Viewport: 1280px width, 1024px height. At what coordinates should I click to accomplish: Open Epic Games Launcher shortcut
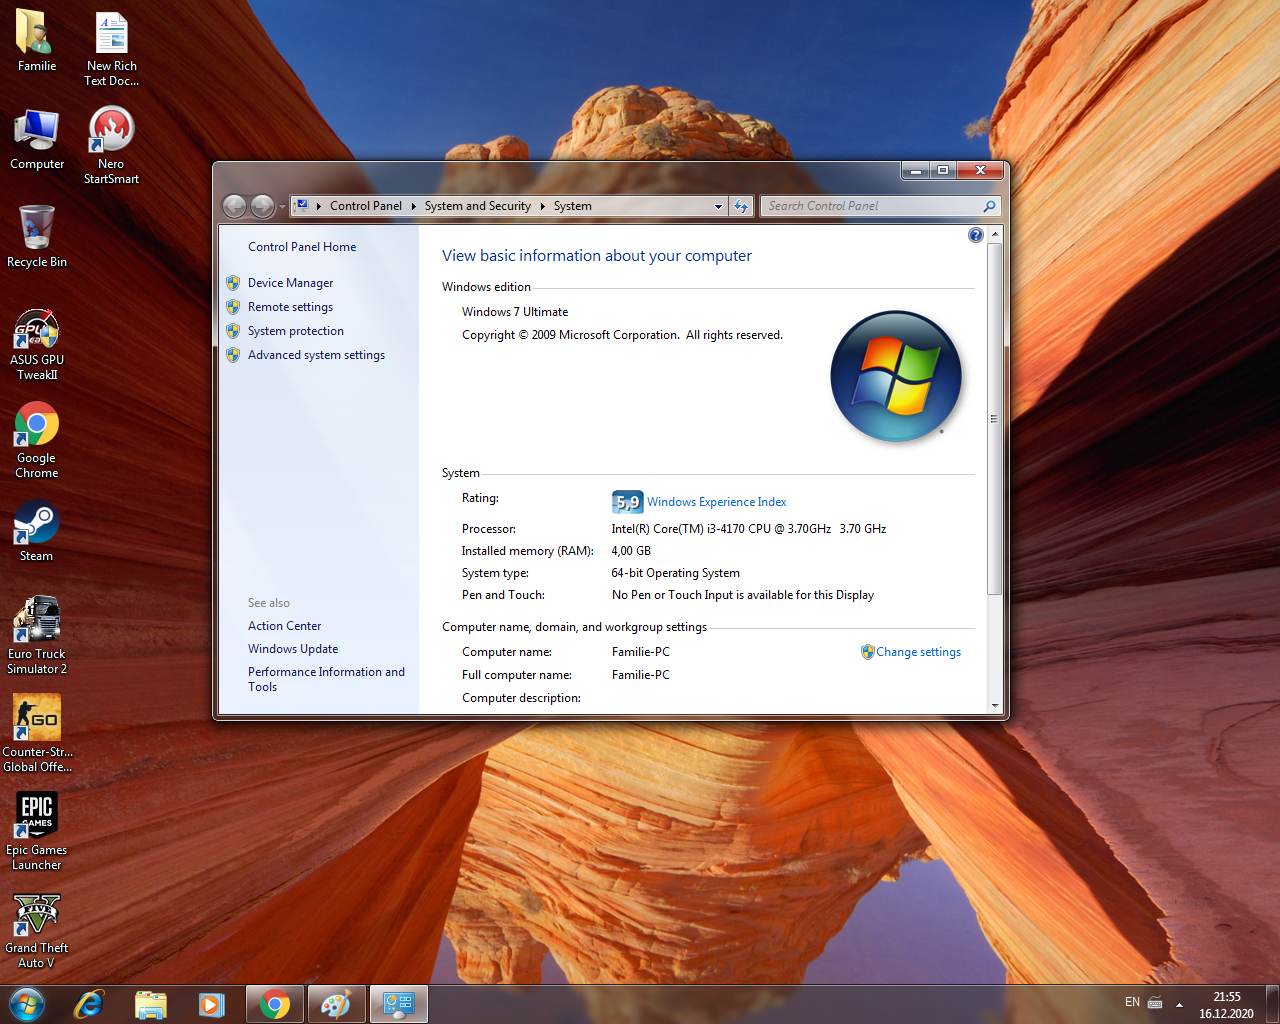37,831
